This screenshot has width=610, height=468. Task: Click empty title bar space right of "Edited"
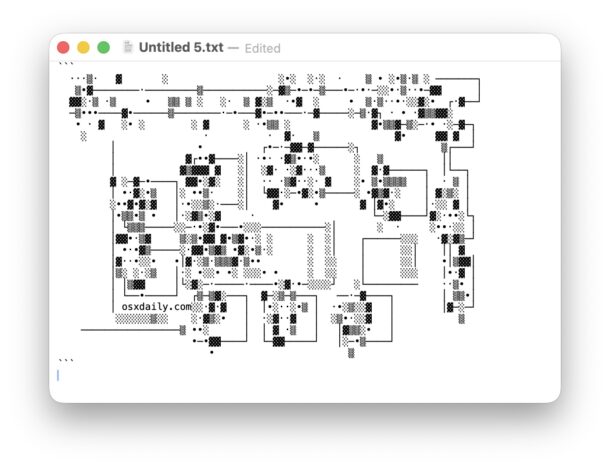coord(420,47)
